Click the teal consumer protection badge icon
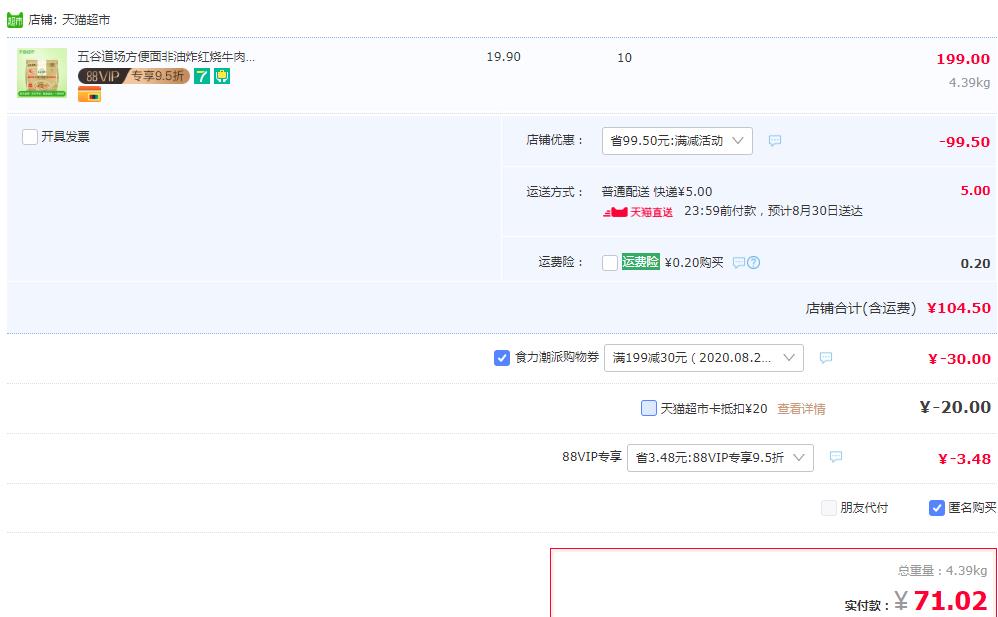Image resolution: width=998 pixels, height=617 pixels. click(x=222, y=76)
